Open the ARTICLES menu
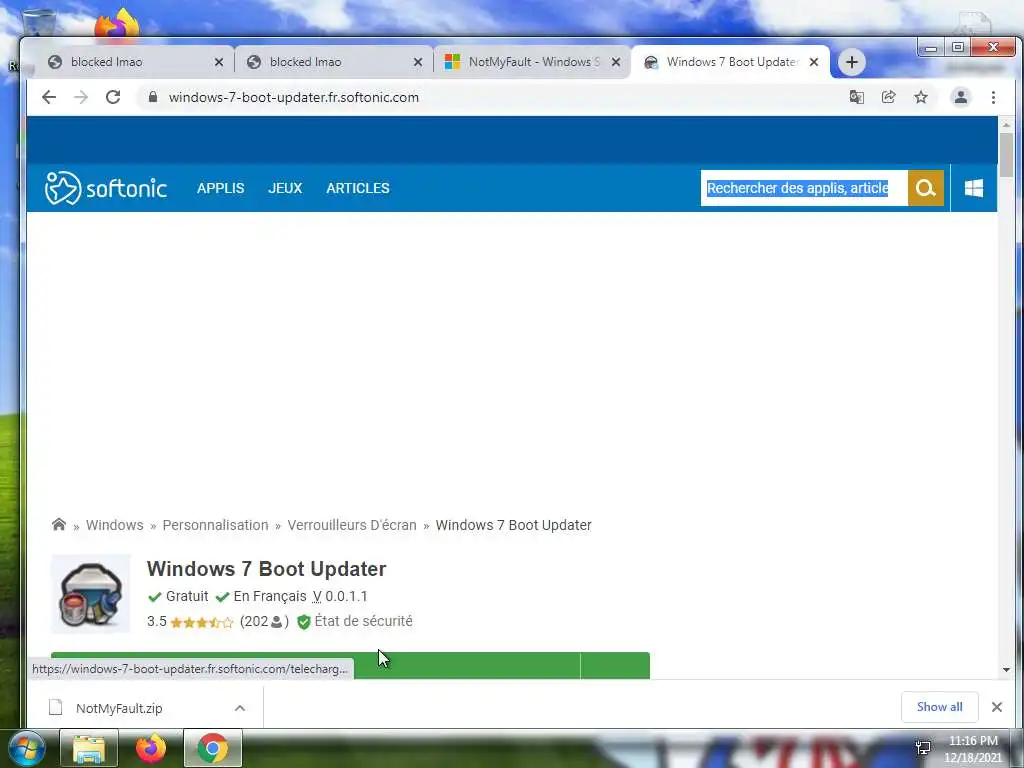The height and width of the screenshot is (768, 1024). click(358, 188)
